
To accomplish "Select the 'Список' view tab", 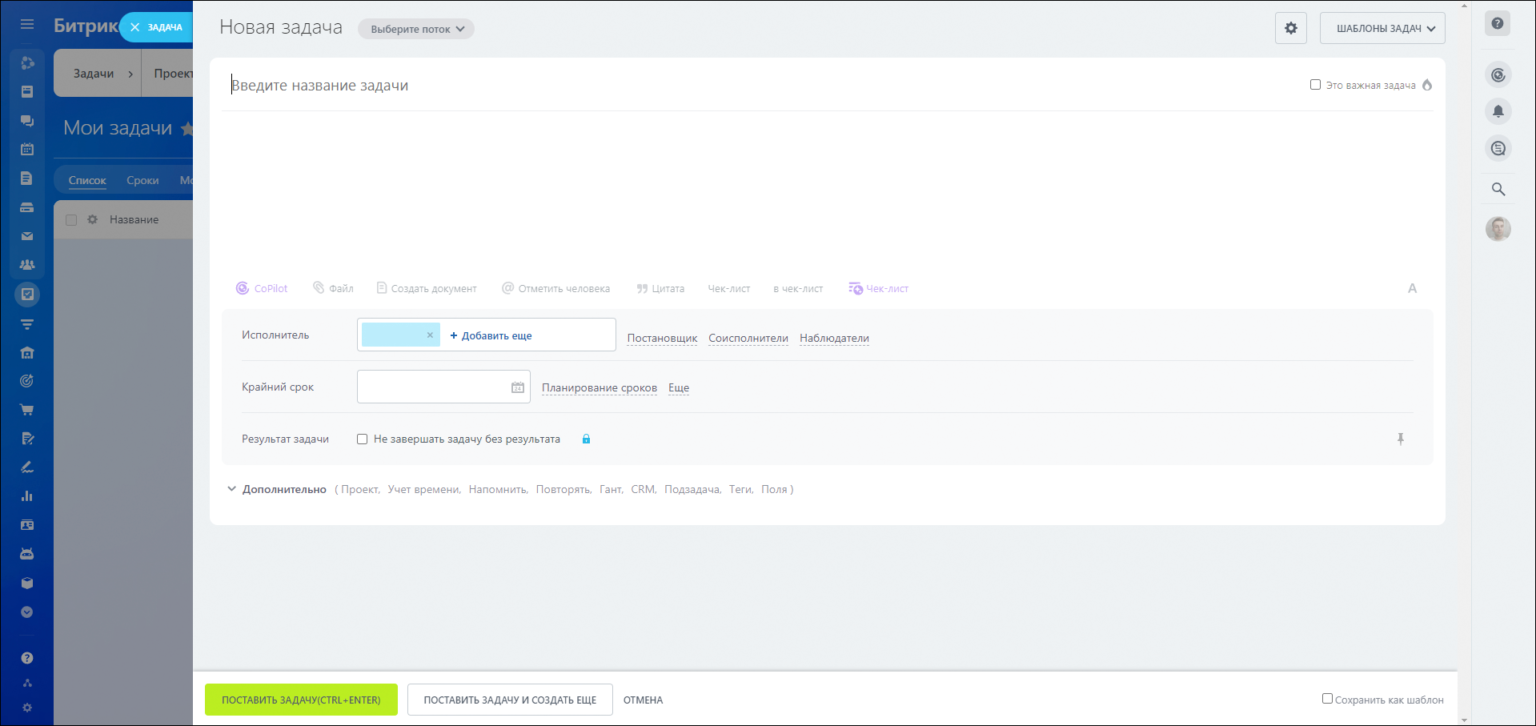I will tap(86, 181).
